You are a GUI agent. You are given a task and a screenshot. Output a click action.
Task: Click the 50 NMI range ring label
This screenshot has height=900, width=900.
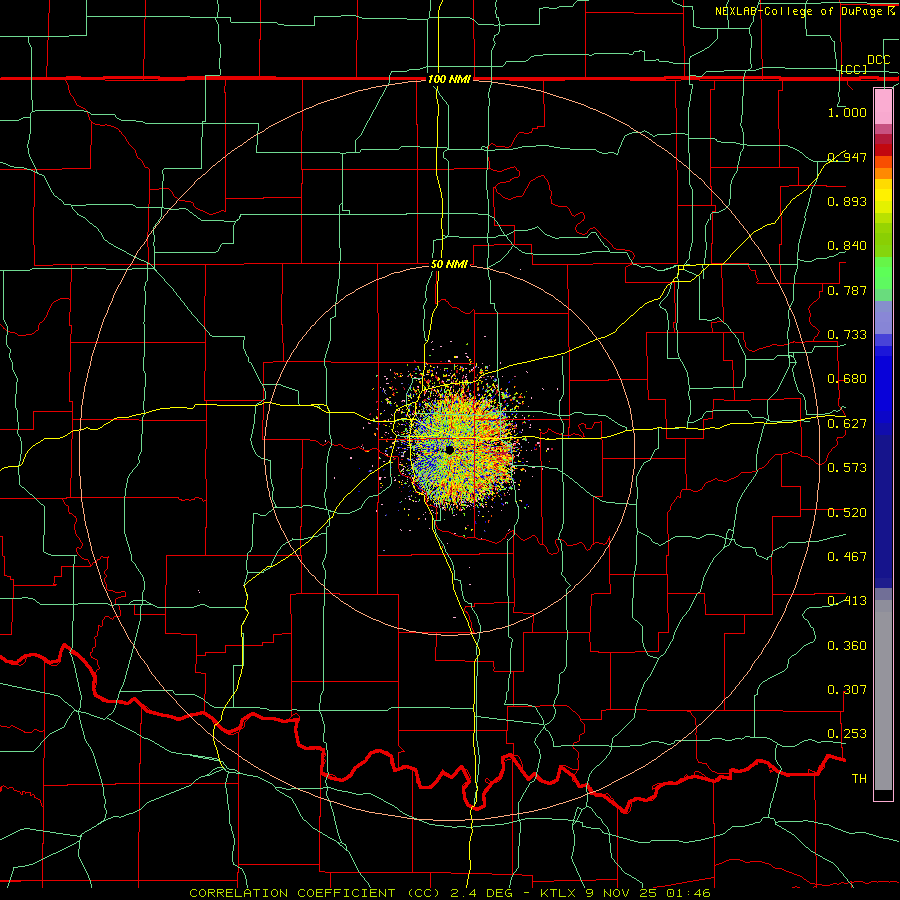(x=449, y=264)
